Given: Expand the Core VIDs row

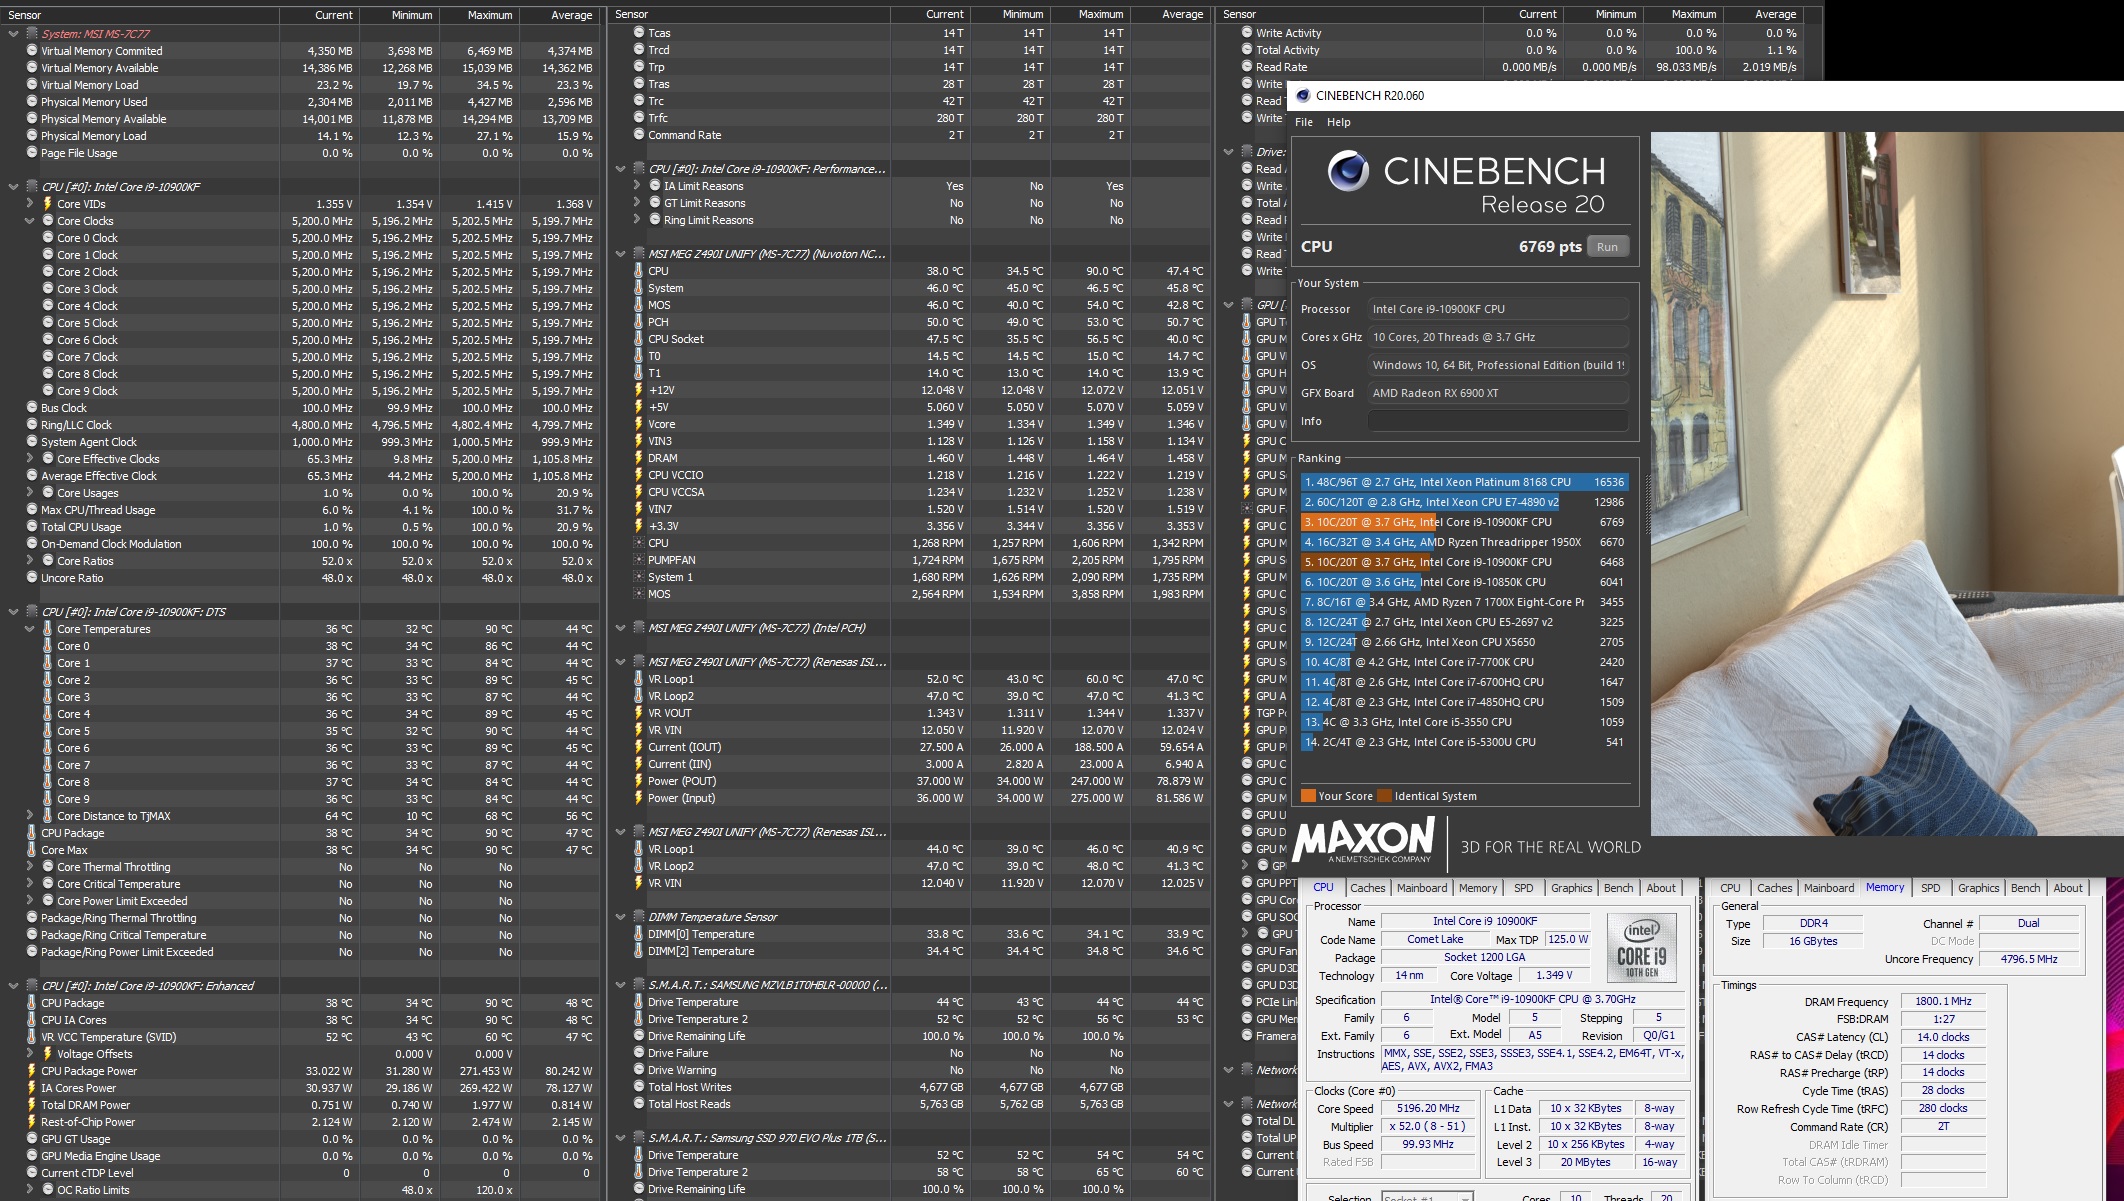Looking at the screenshot, I should [30, 204].
